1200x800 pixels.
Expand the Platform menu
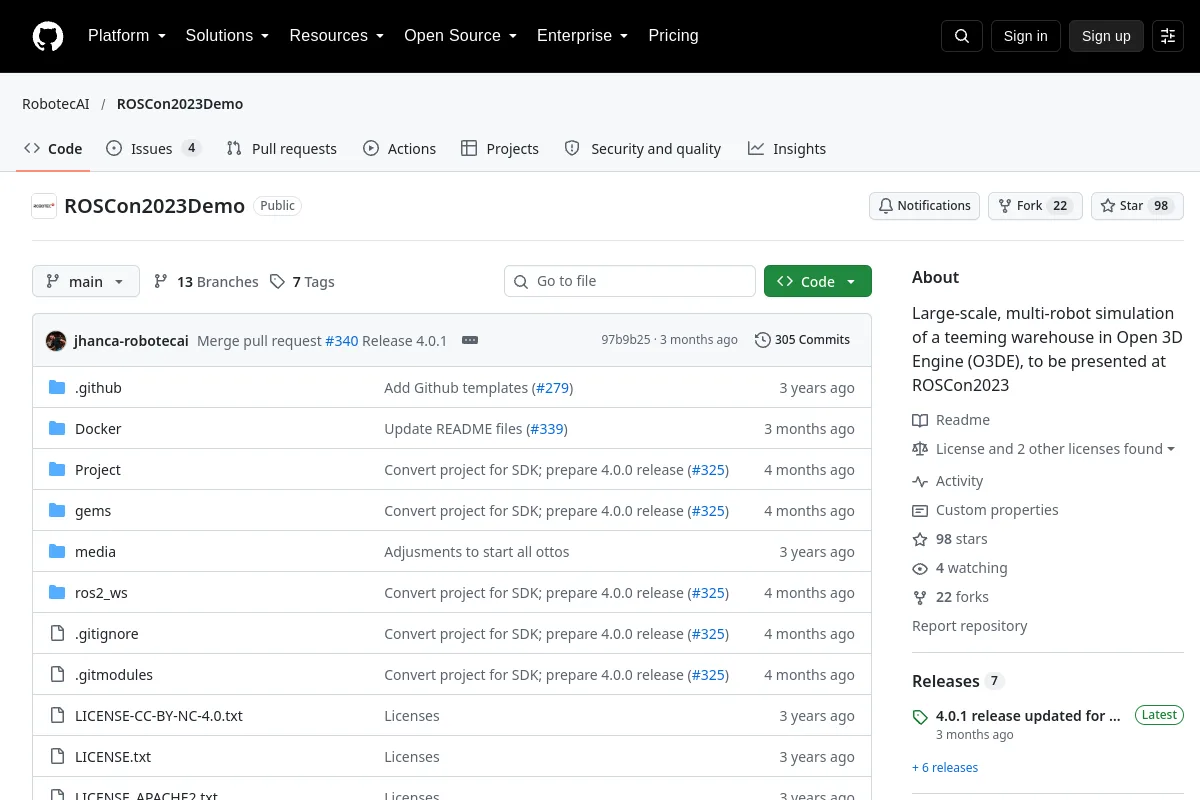126,36
